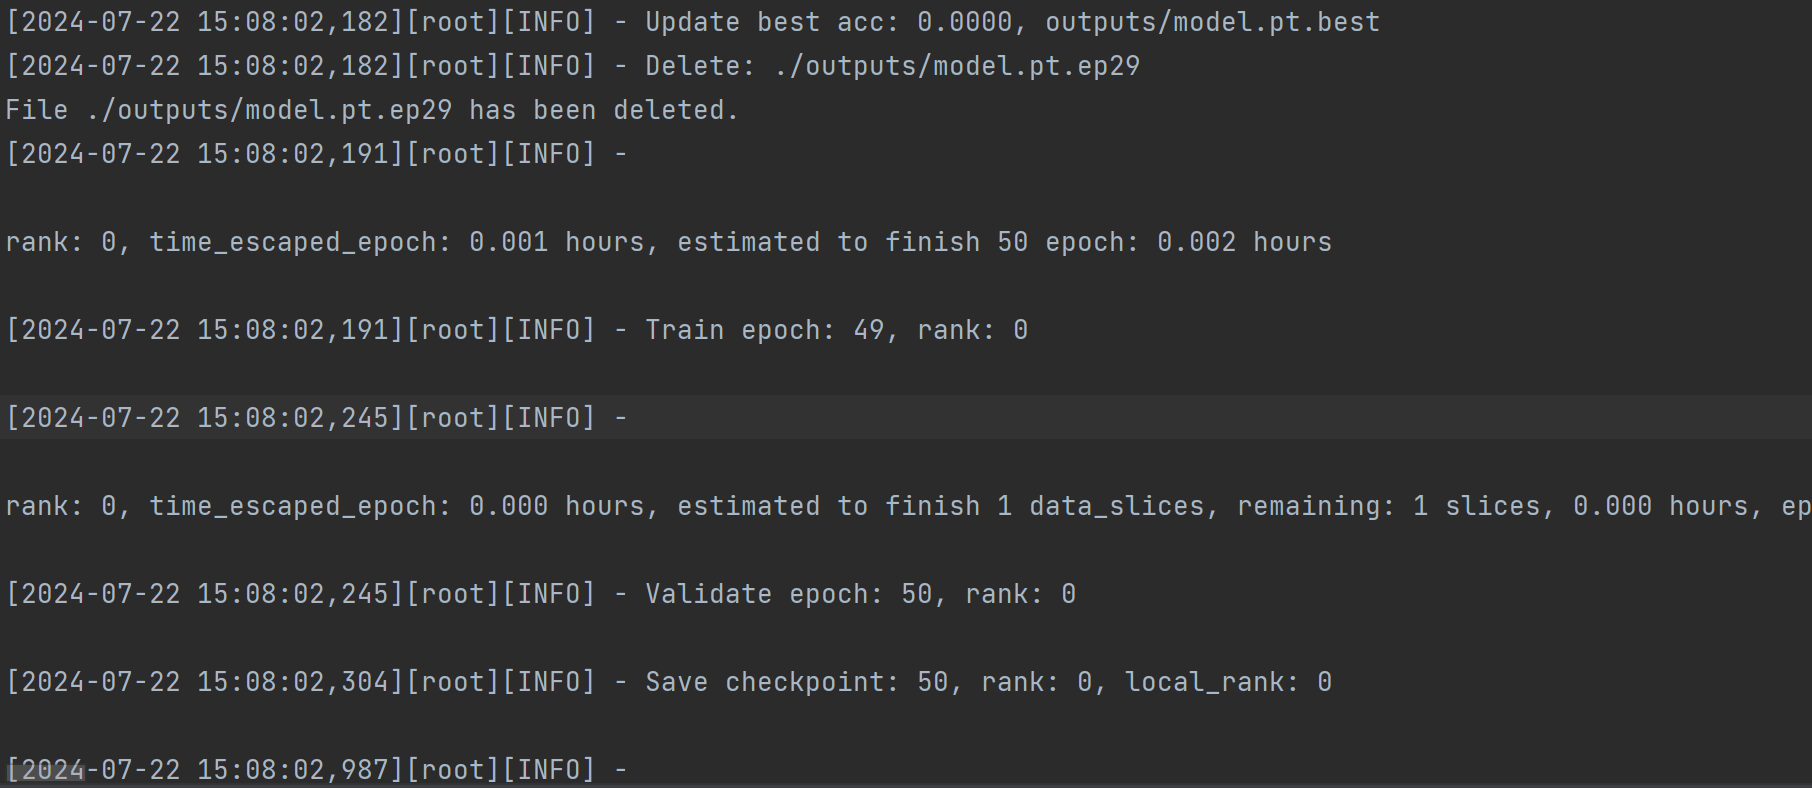Click 'time_escaped_epoch: 0.001 hours' text
1812x788 pixels.
tap(398, 242)
